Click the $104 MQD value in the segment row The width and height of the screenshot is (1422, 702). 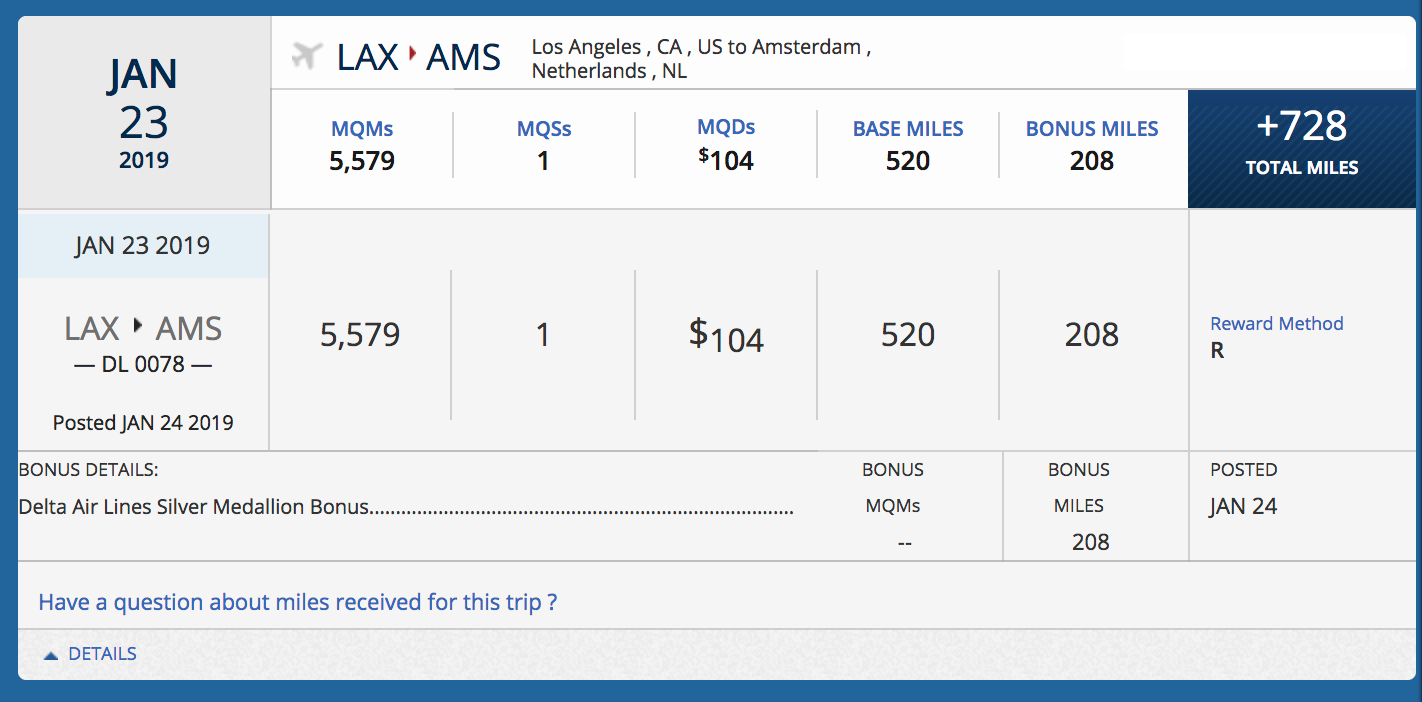click(726, 335)
